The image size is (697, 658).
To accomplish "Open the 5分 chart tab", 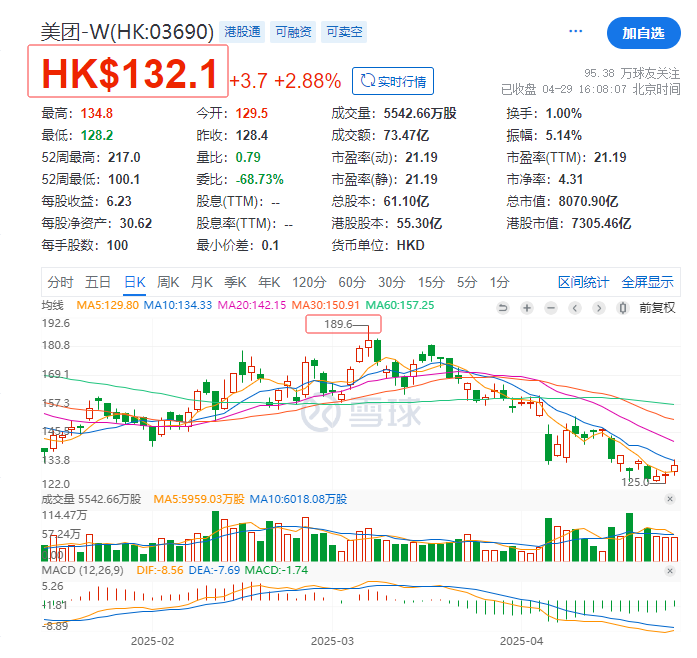I will (x=467, y=282).
